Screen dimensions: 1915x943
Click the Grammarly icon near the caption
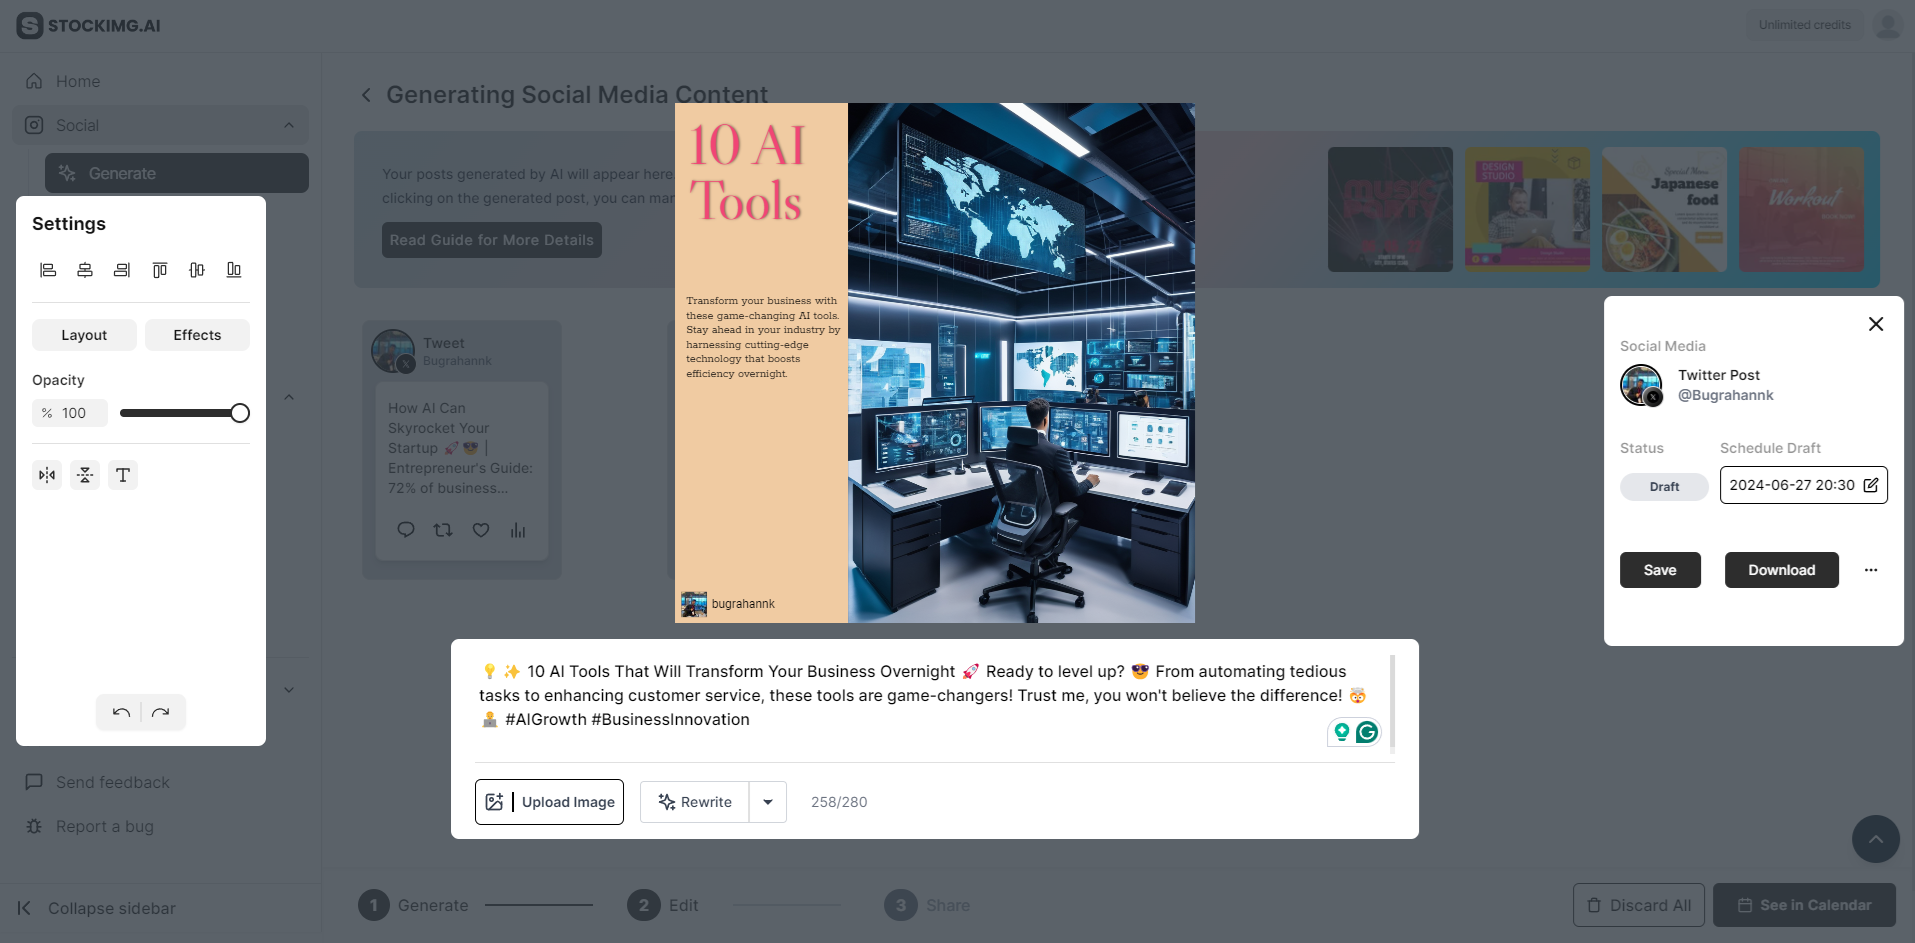pyautogui.click(x=1367, y=732)
